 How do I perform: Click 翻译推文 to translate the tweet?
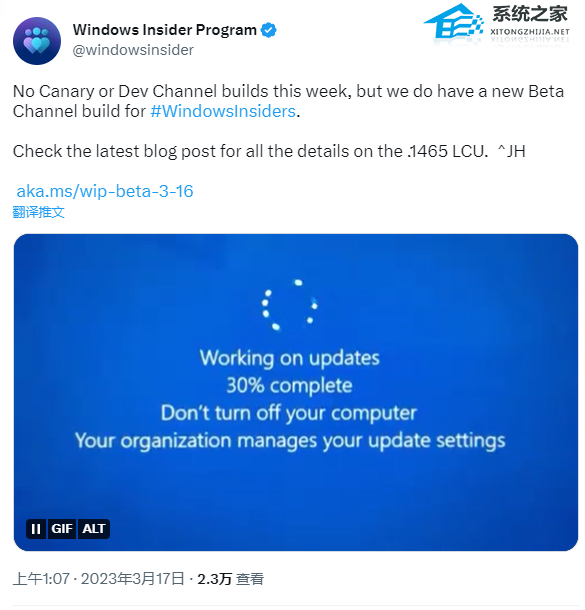[x=39, y=212]
